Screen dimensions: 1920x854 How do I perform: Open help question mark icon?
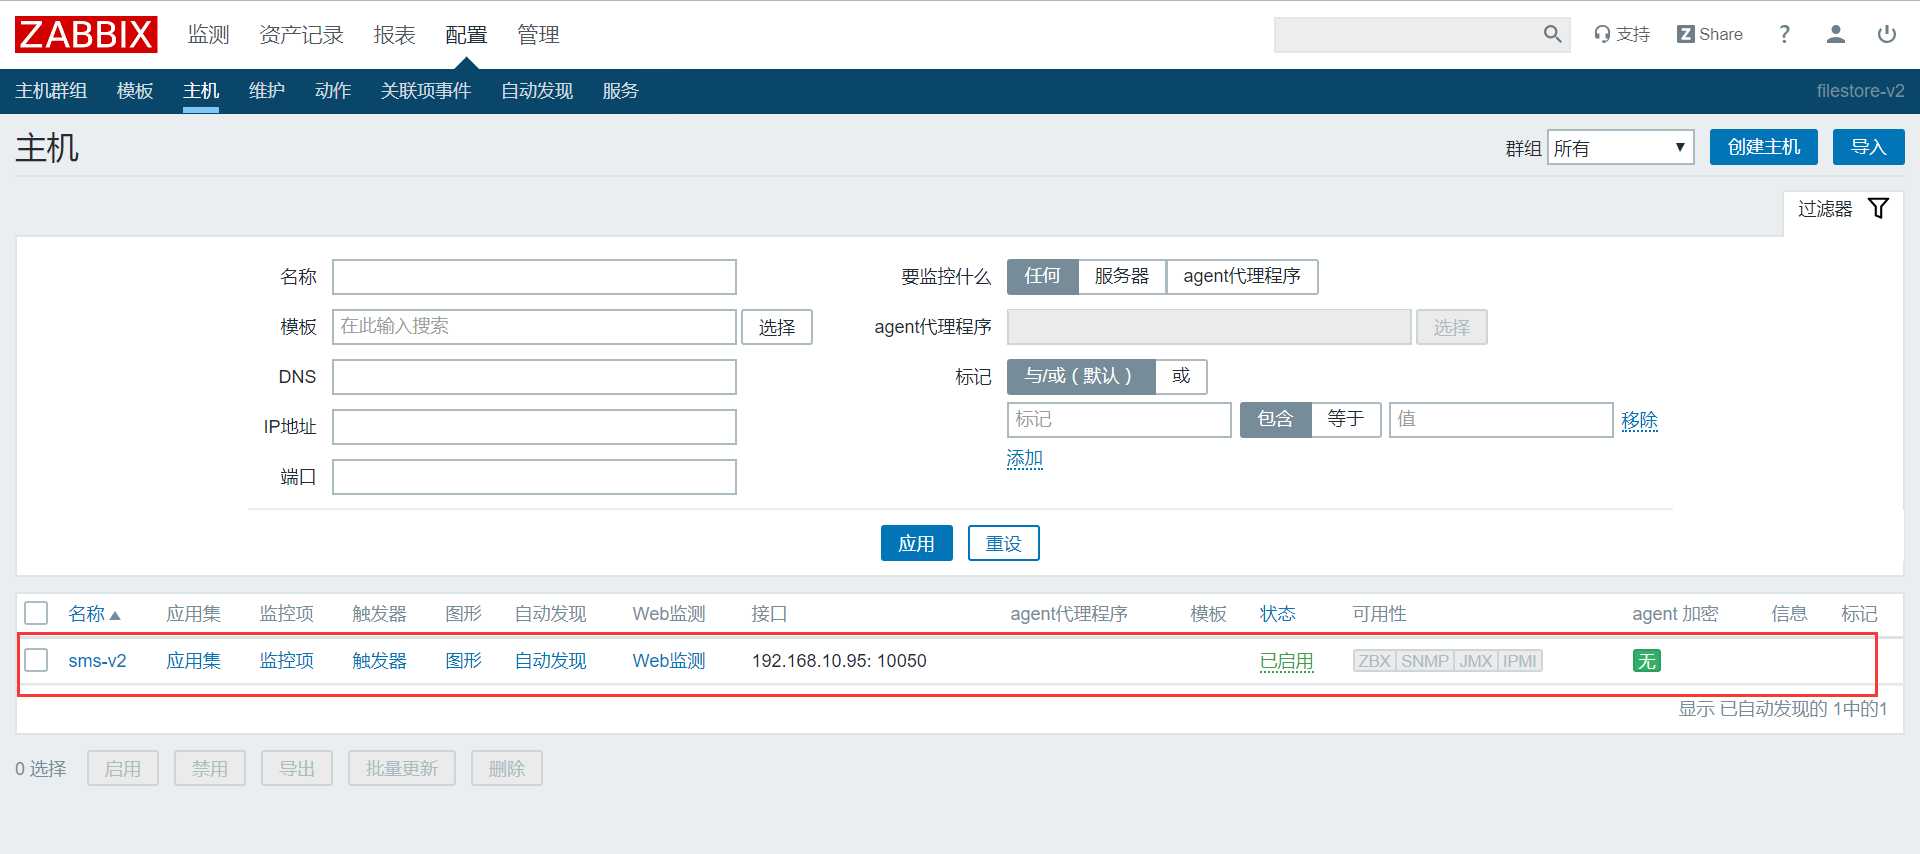(1784, 35)
